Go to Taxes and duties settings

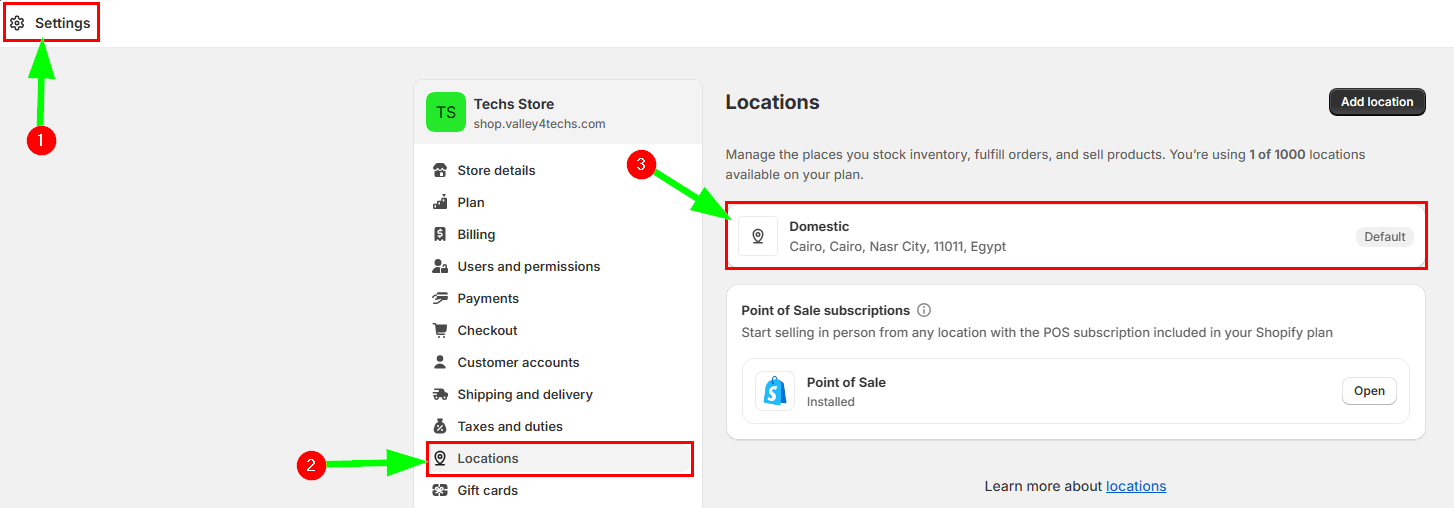point(510,427)
